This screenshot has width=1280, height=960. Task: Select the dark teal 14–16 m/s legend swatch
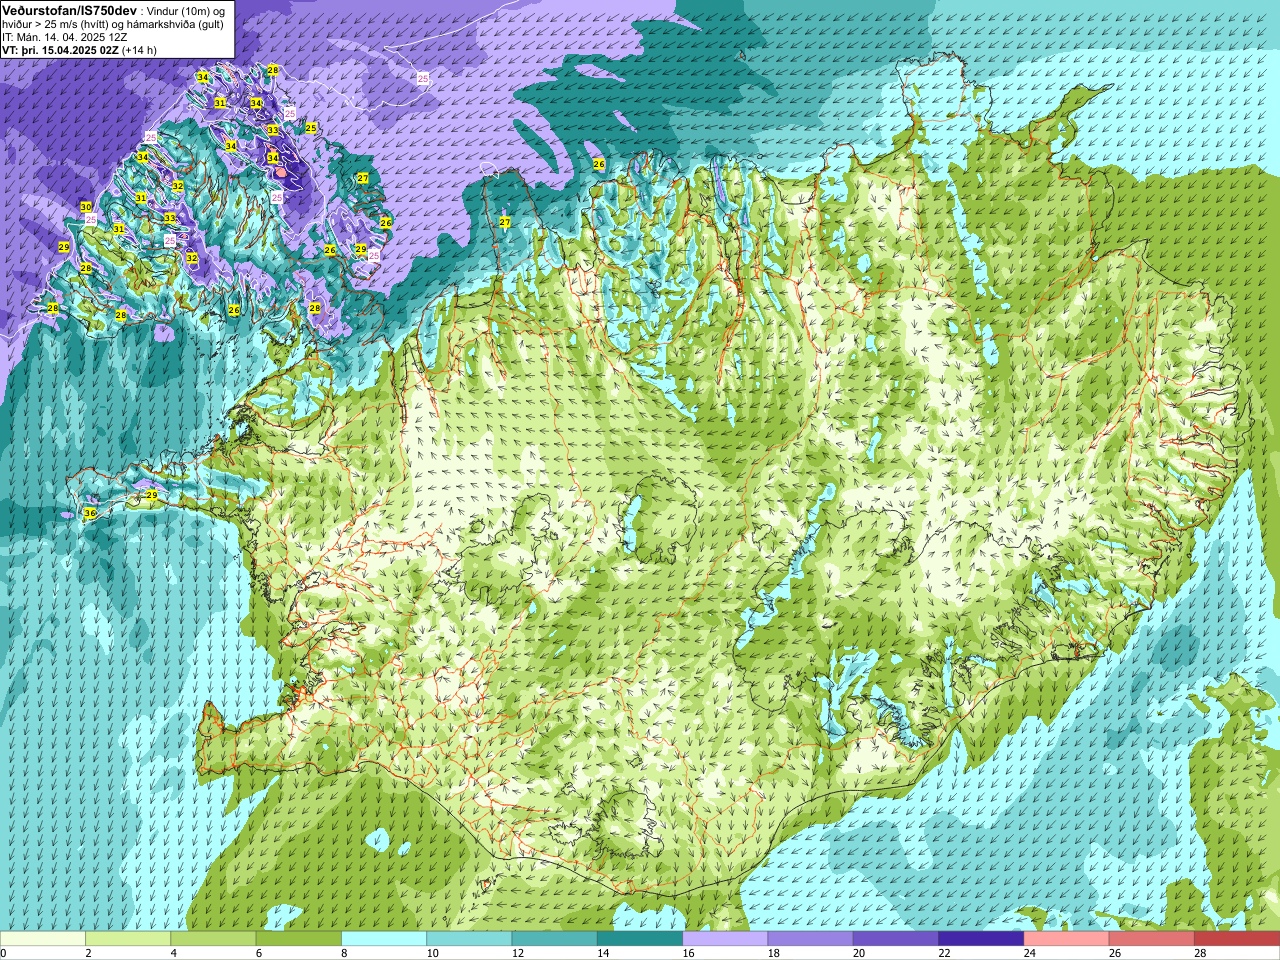click(640, 939)
